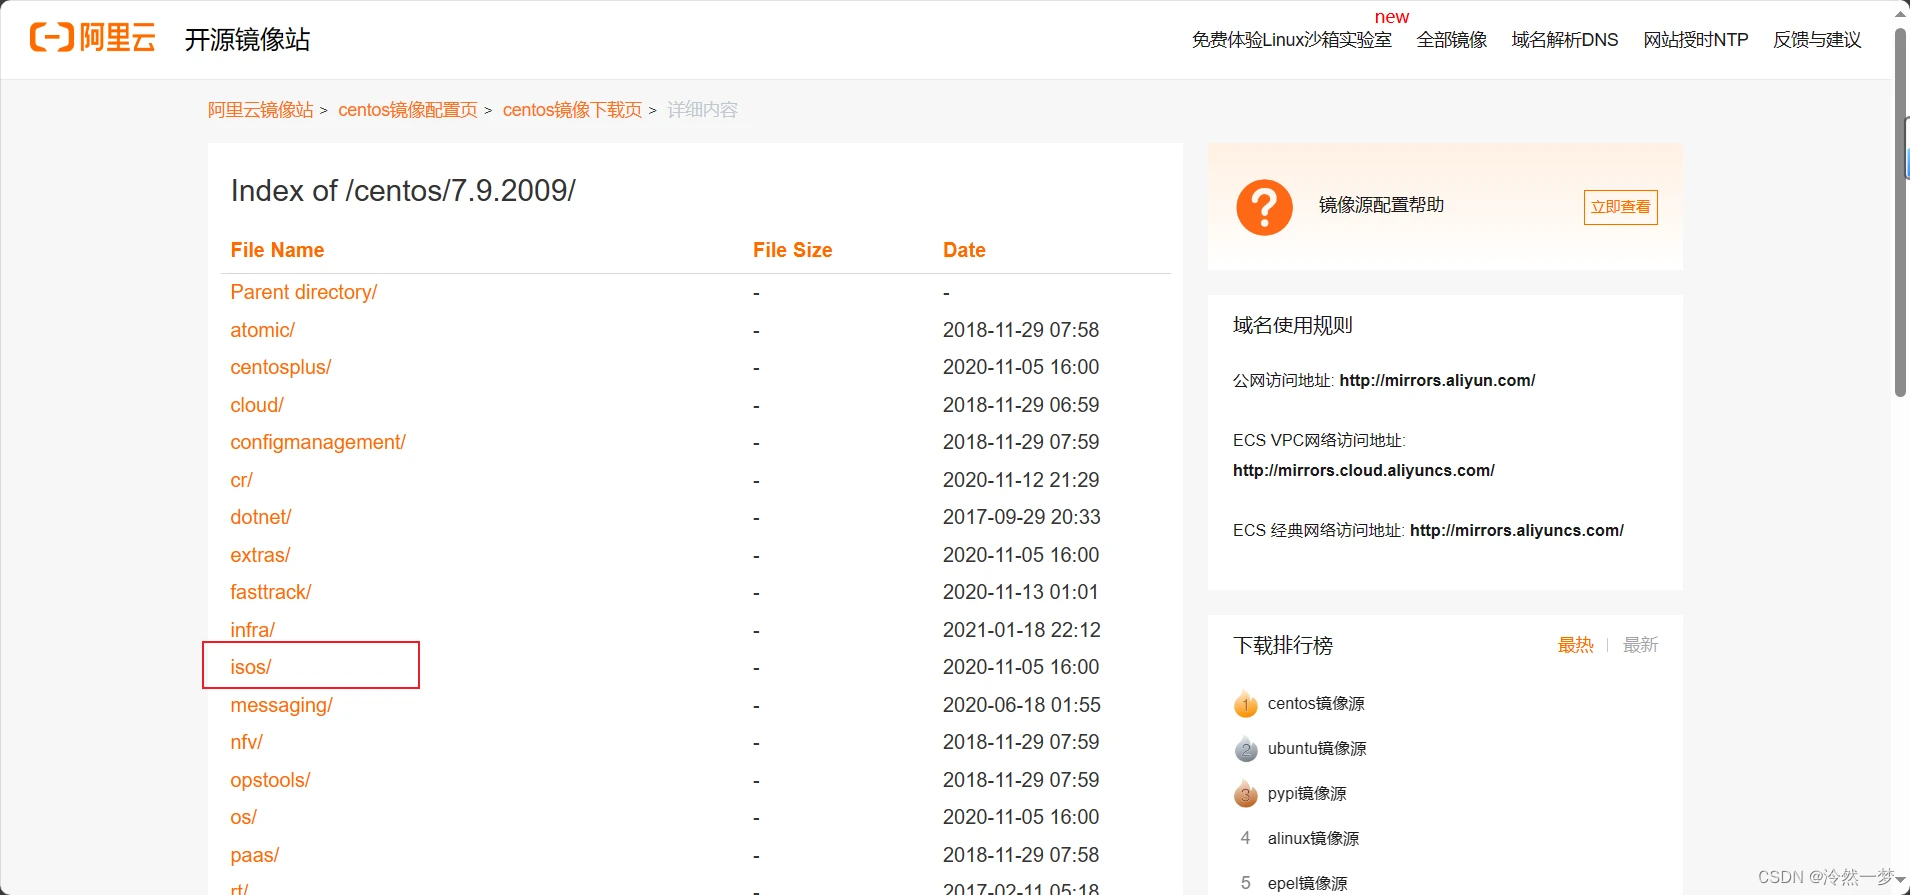The width and height of the screenshot is (1910, 895).
Task: Open 免费体验Linux沙箱实验室 navigation link
Action: (x=1291, y=40)
